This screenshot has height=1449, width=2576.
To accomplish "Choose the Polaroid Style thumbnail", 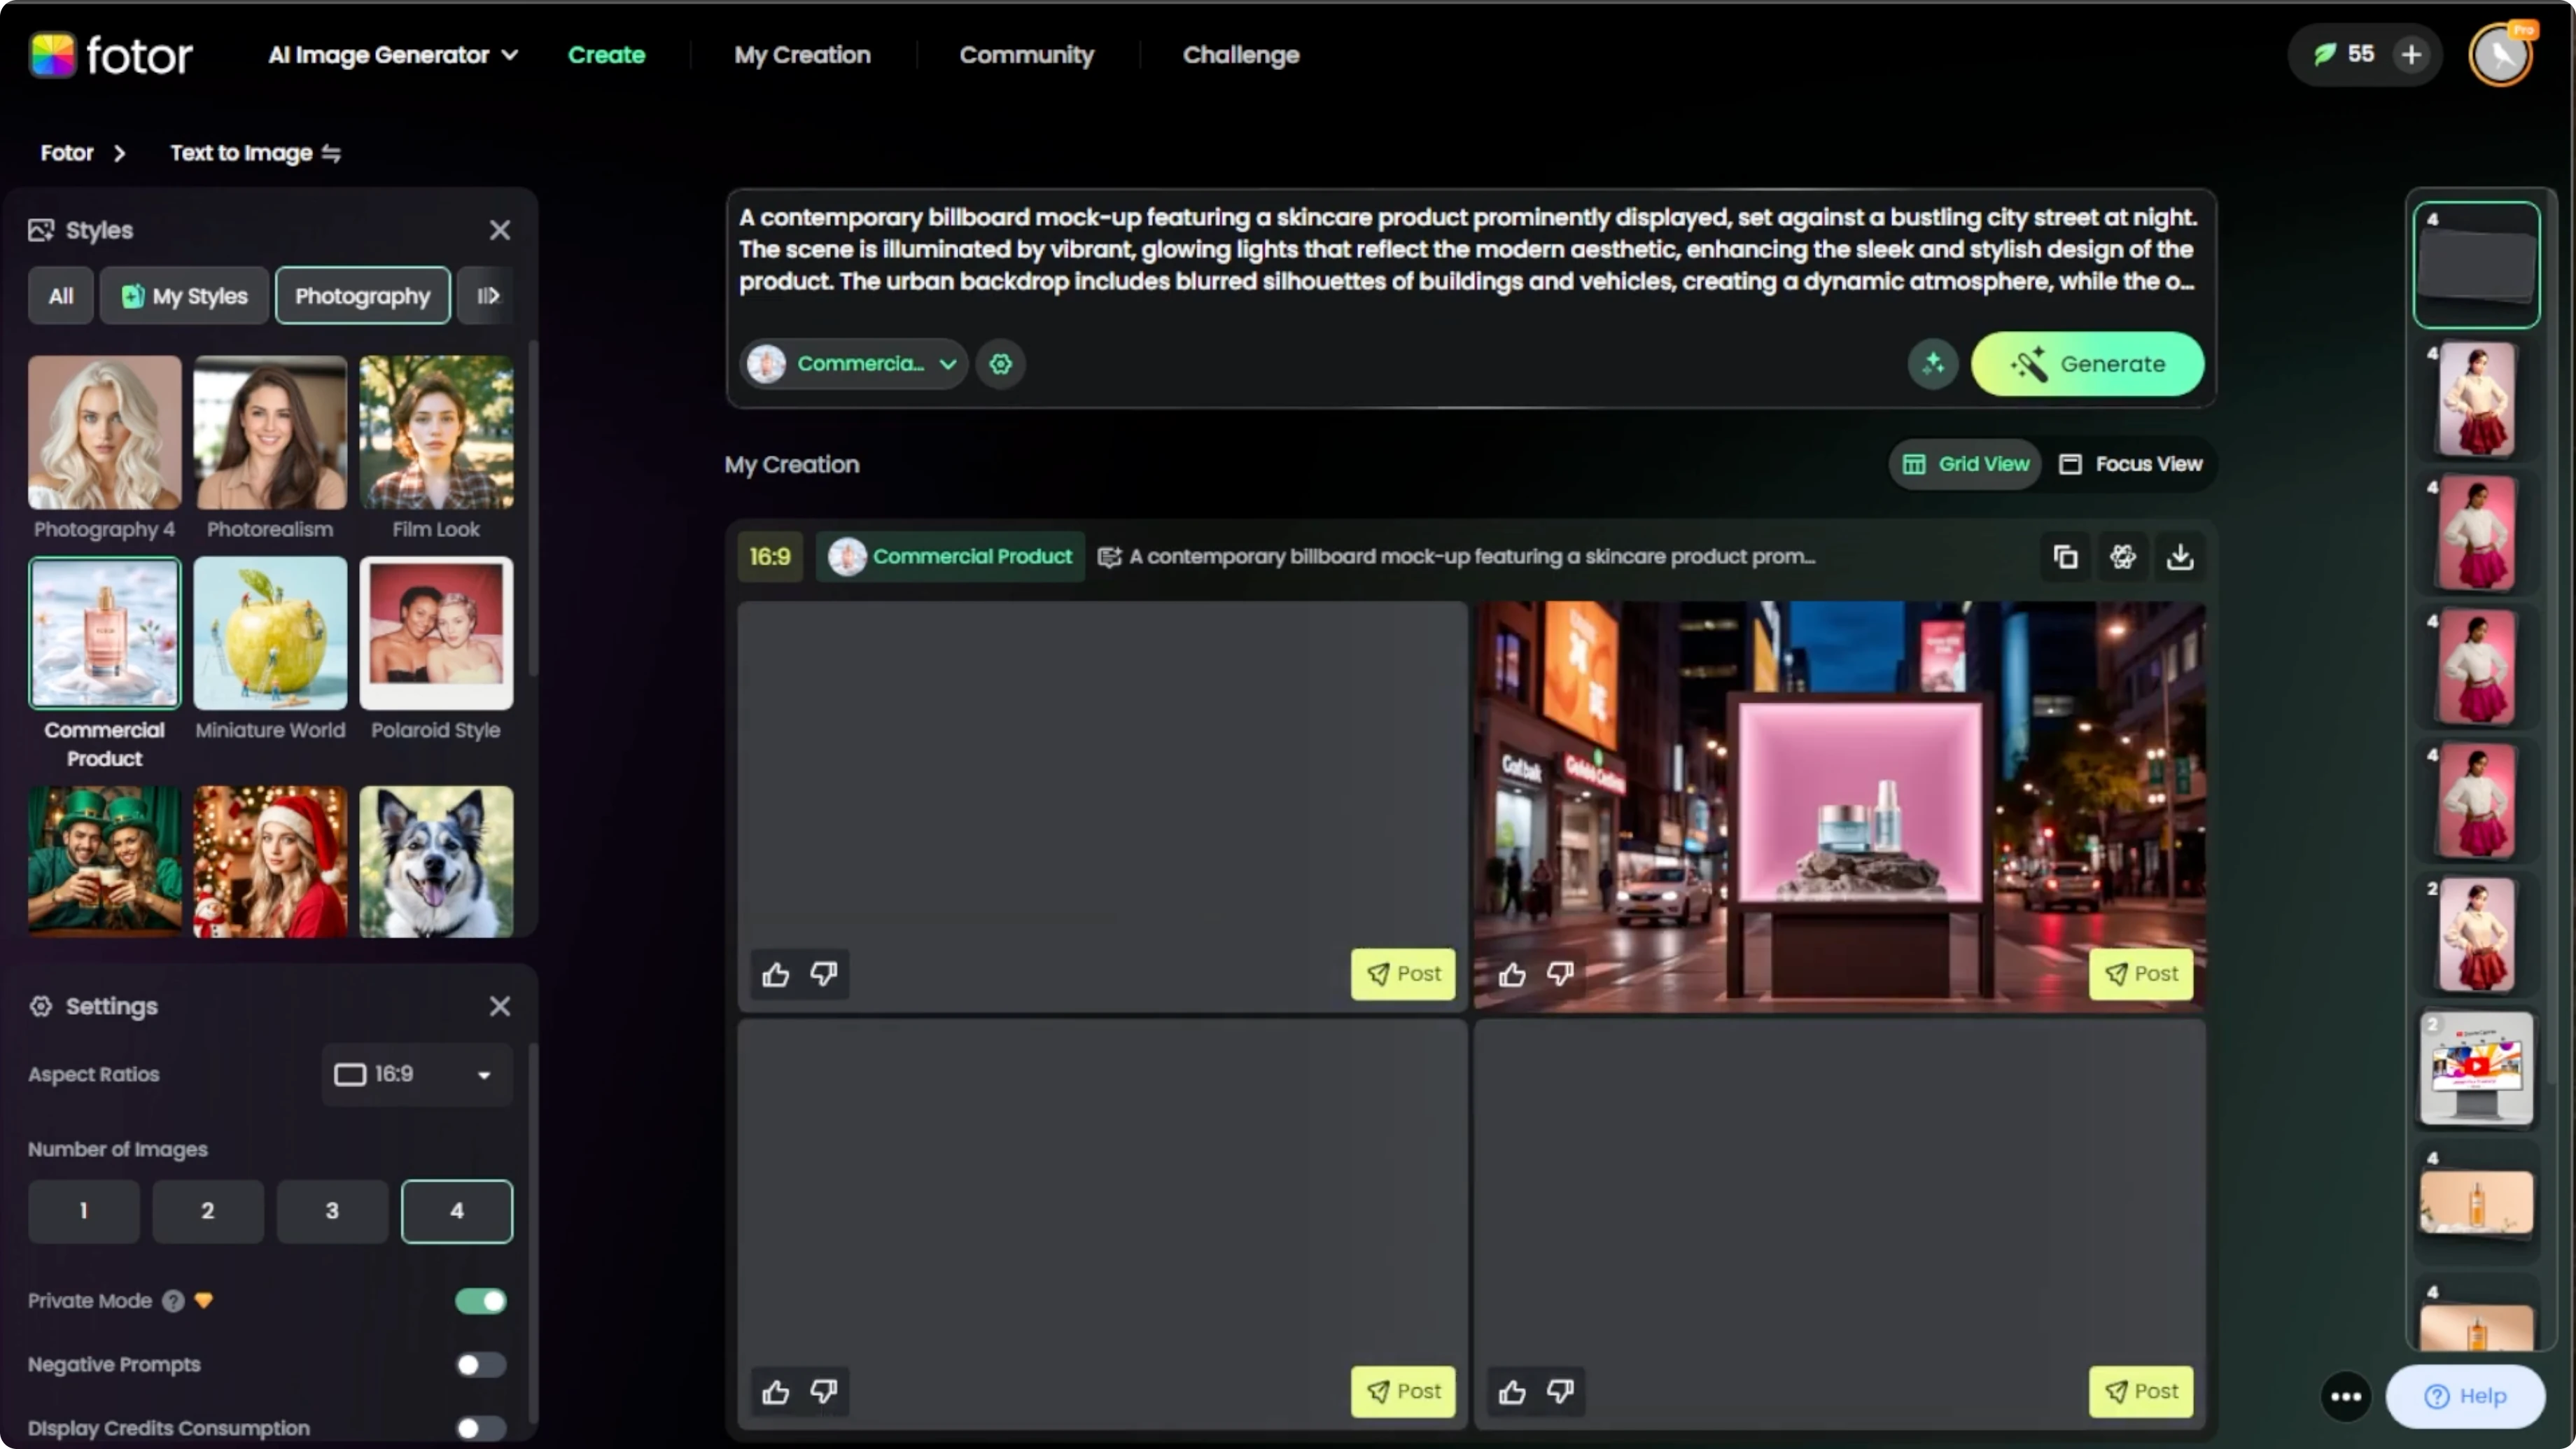I will pos(436,634).
